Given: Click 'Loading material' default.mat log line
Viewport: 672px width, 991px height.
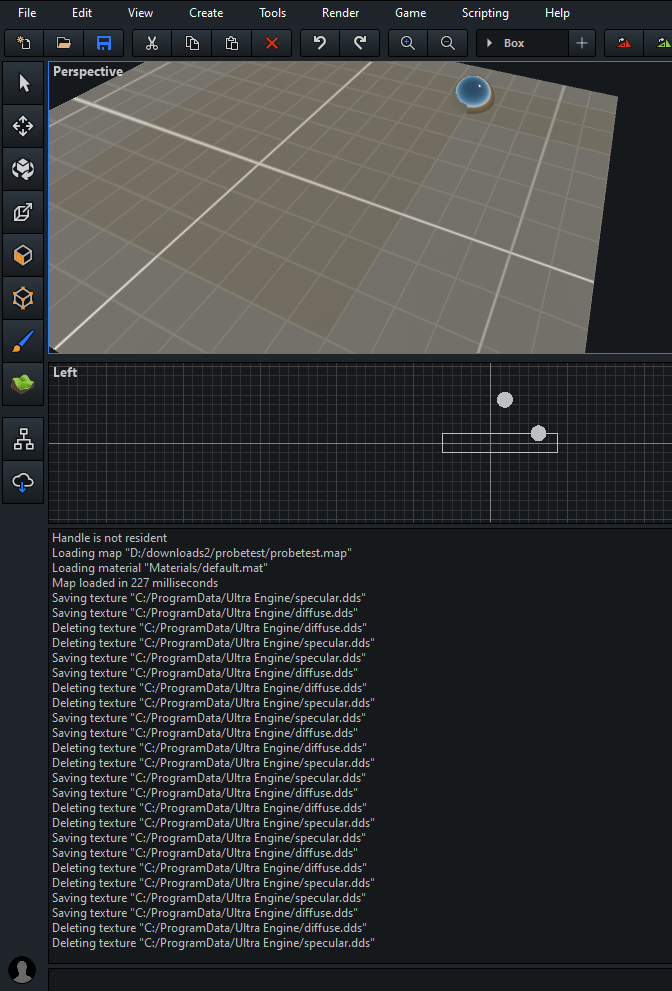Looking at the screenshot, I should click(160, 568).
